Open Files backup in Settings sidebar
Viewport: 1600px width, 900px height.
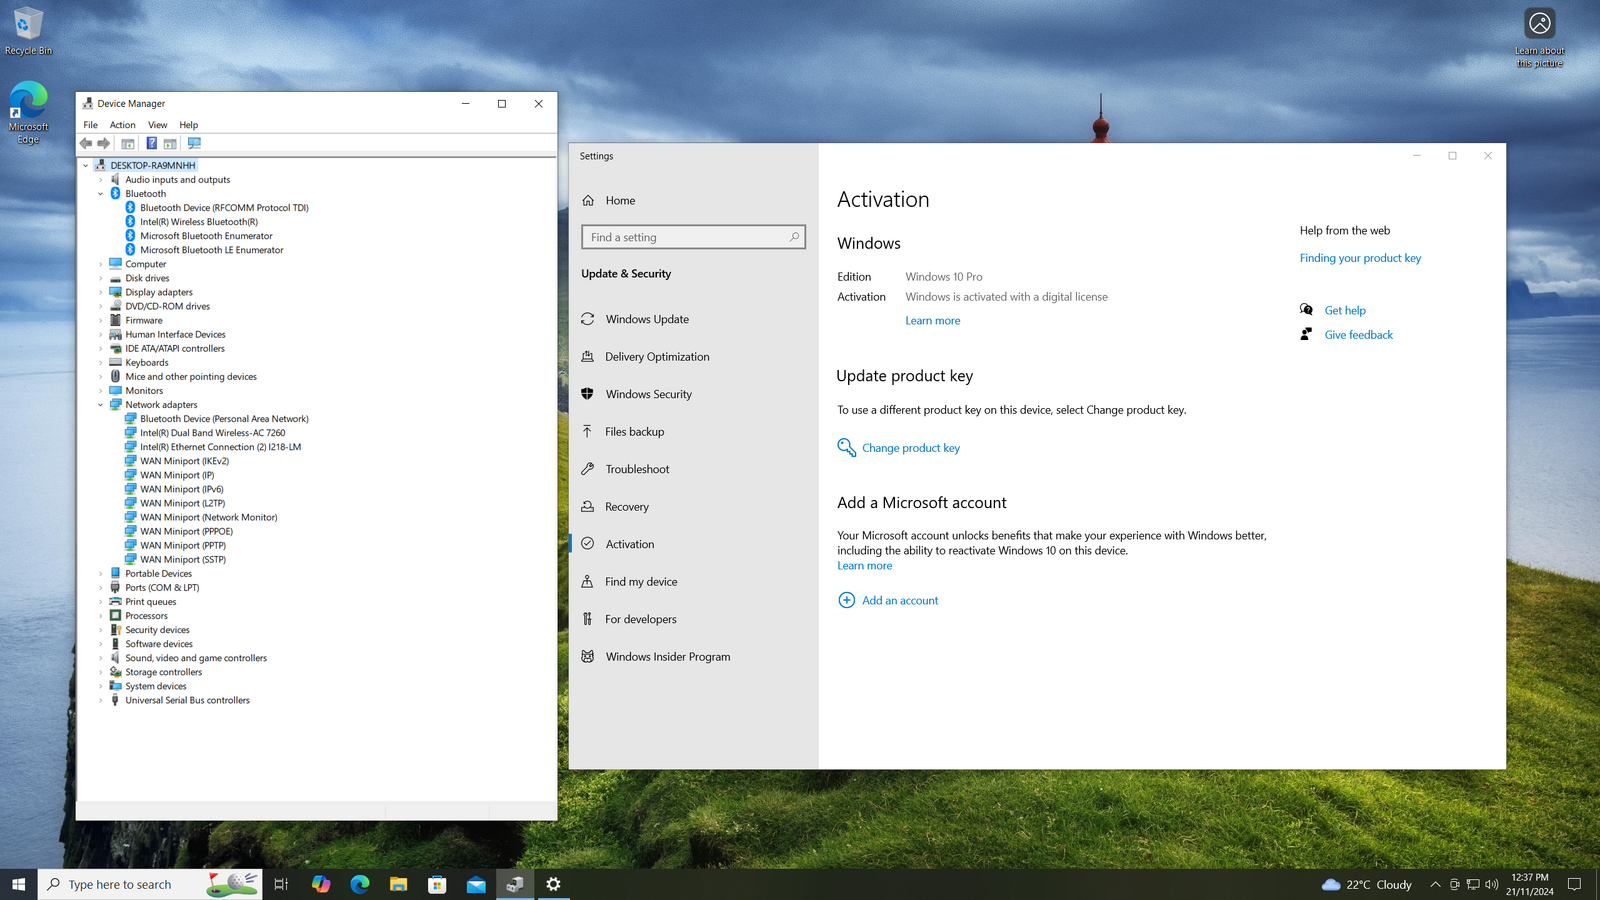coord(634,432)
